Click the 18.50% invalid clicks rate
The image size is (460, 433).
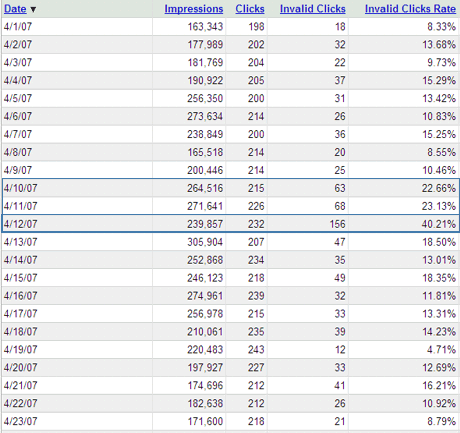point(439,242)
